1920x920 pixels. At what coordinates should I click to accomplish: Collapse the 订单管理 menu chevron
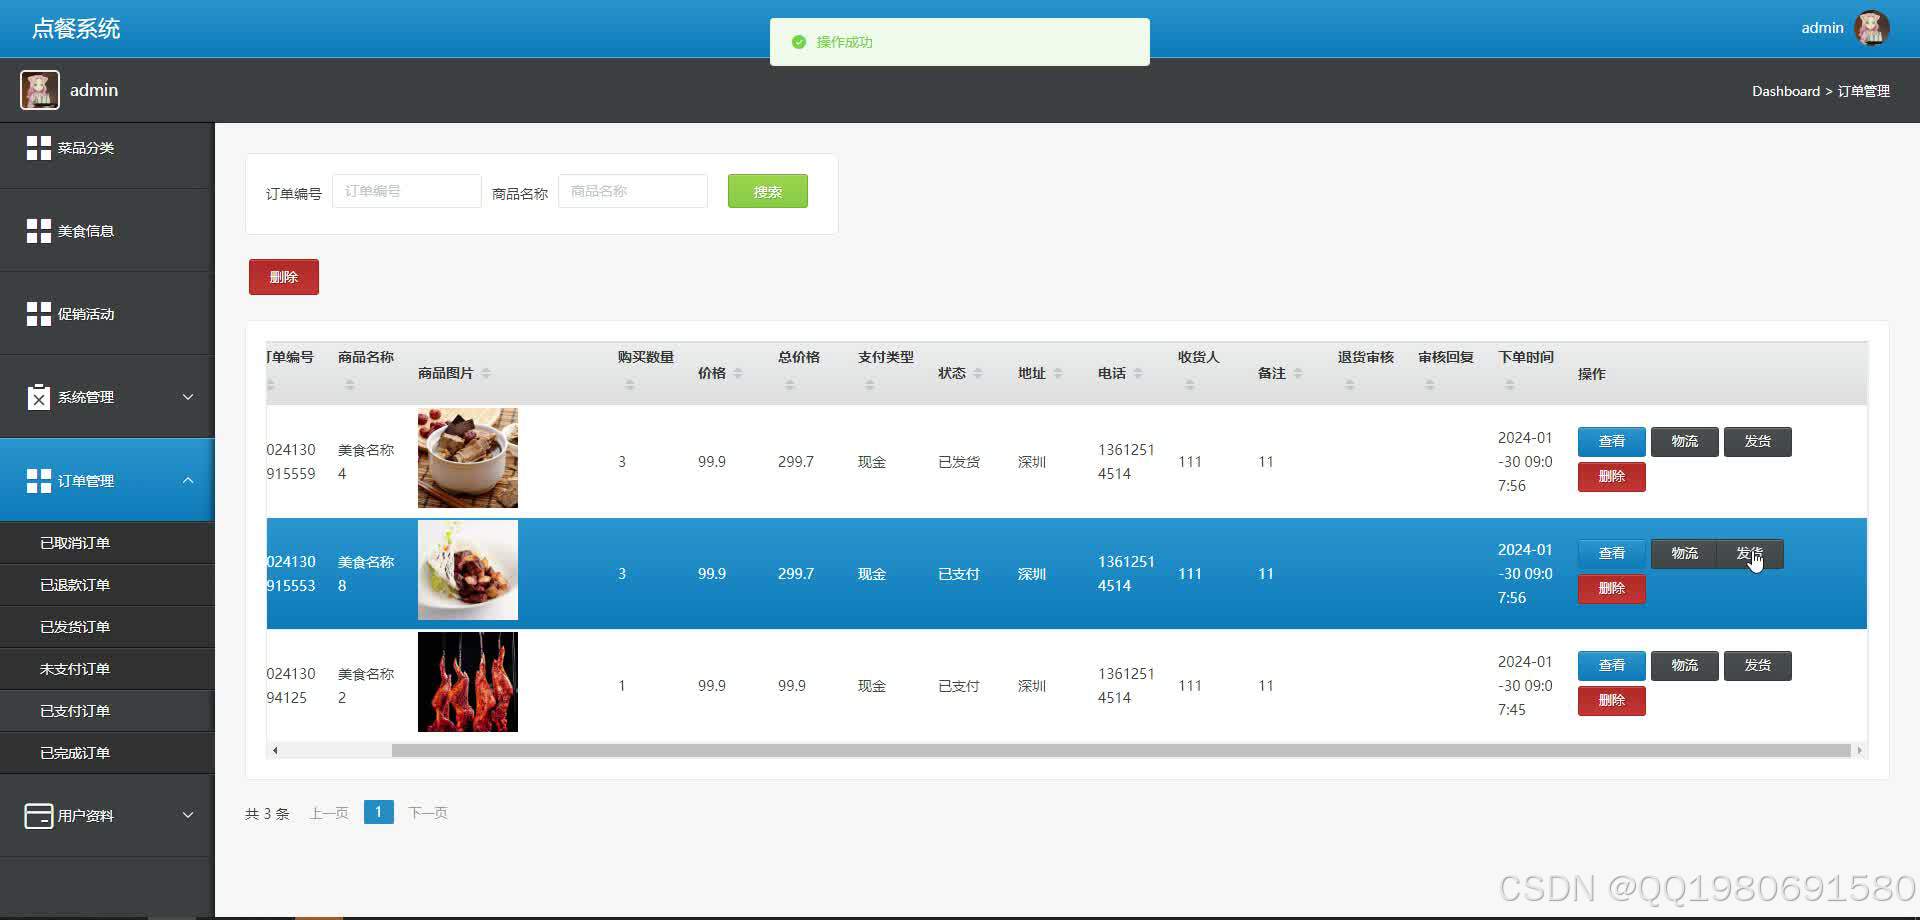pos(188,481)
